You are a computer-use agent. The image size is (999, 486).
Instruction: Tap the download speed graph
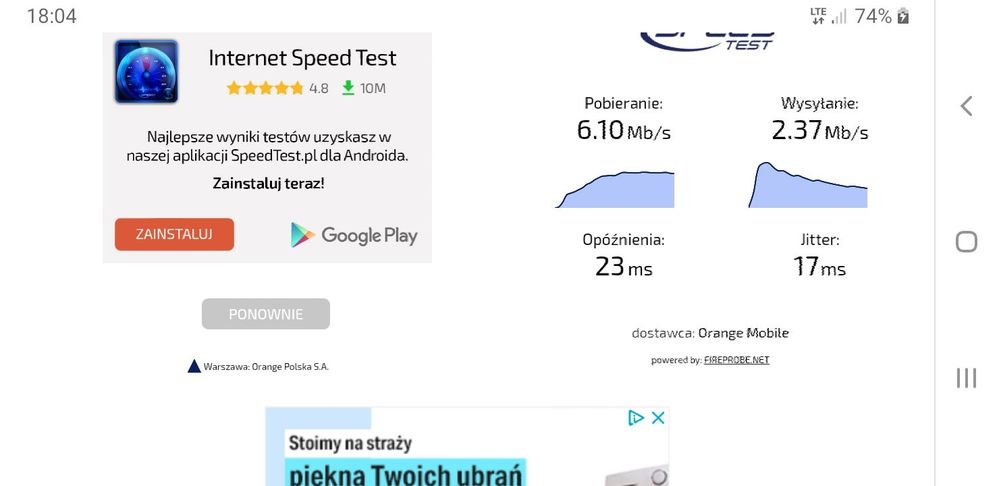(x=615, y=188)
